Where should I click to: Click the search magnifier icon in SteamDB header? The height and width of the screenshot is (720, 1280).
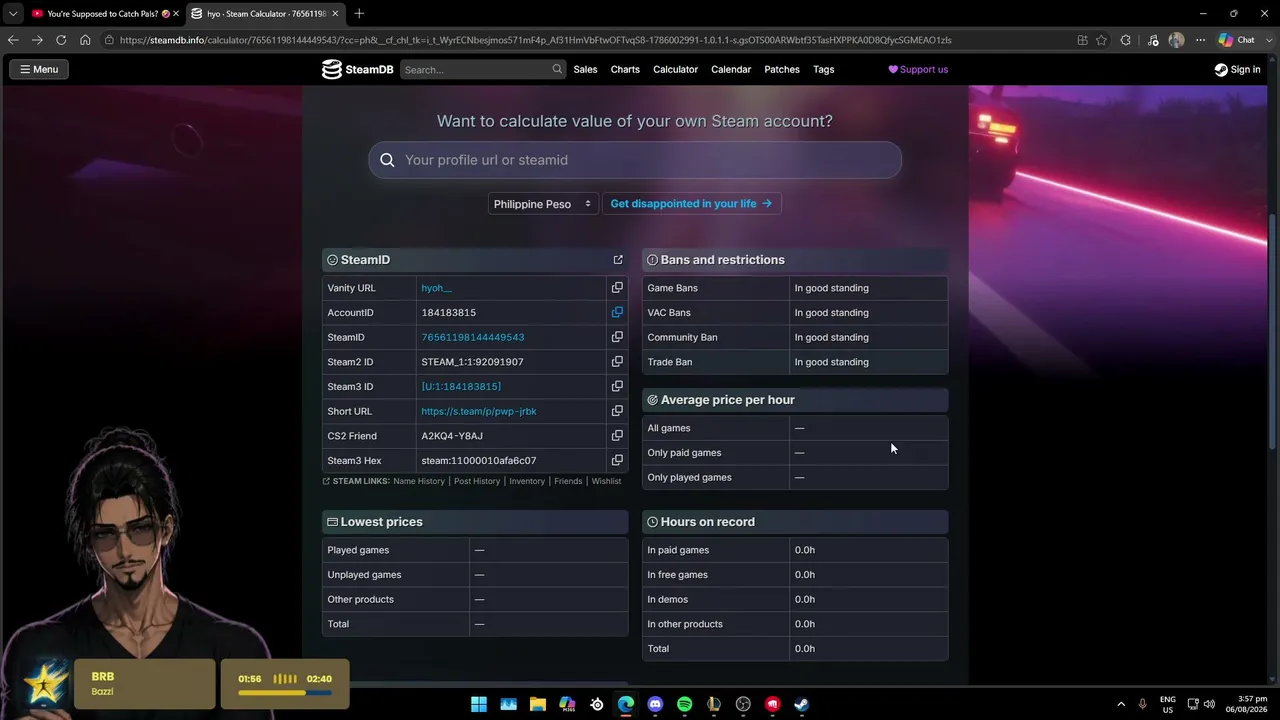(x=557, y=69)
